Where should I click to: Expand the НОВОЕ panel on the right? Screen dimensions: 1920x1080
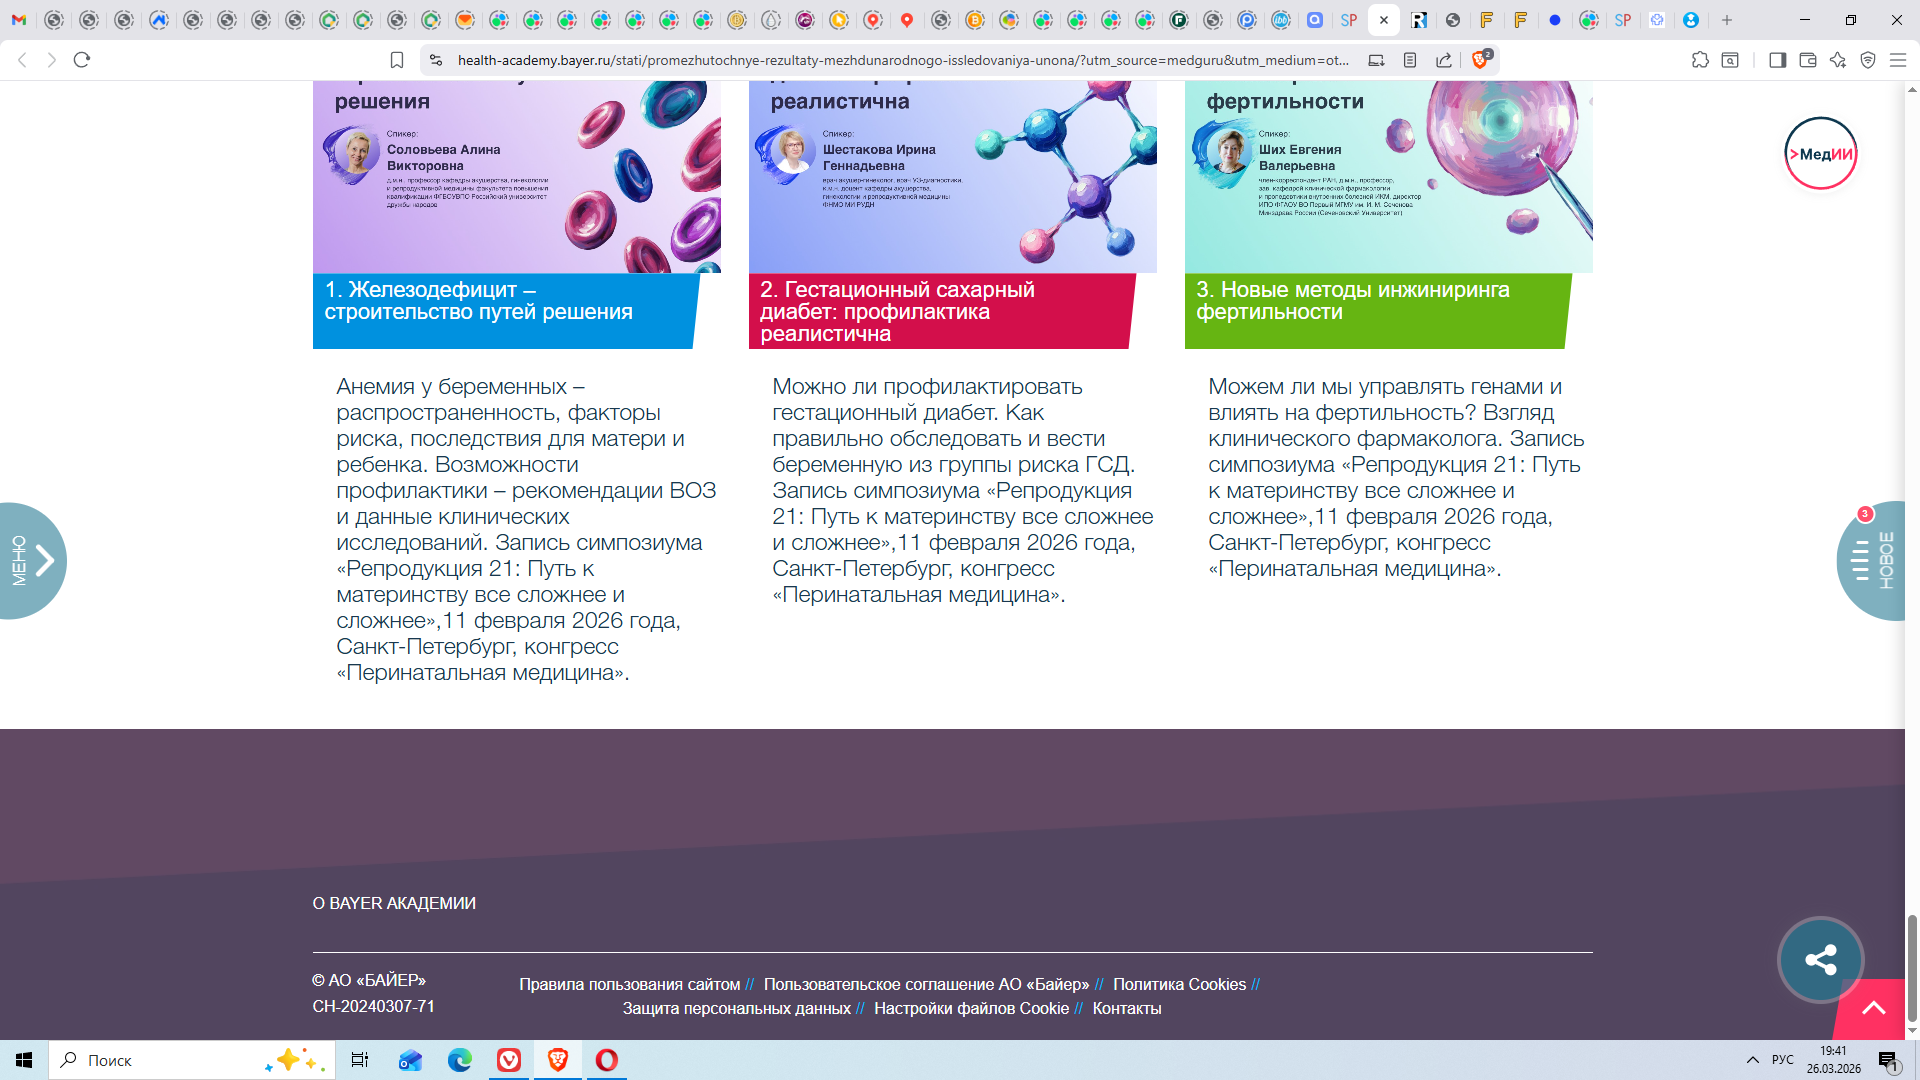tap(1873, 560)
